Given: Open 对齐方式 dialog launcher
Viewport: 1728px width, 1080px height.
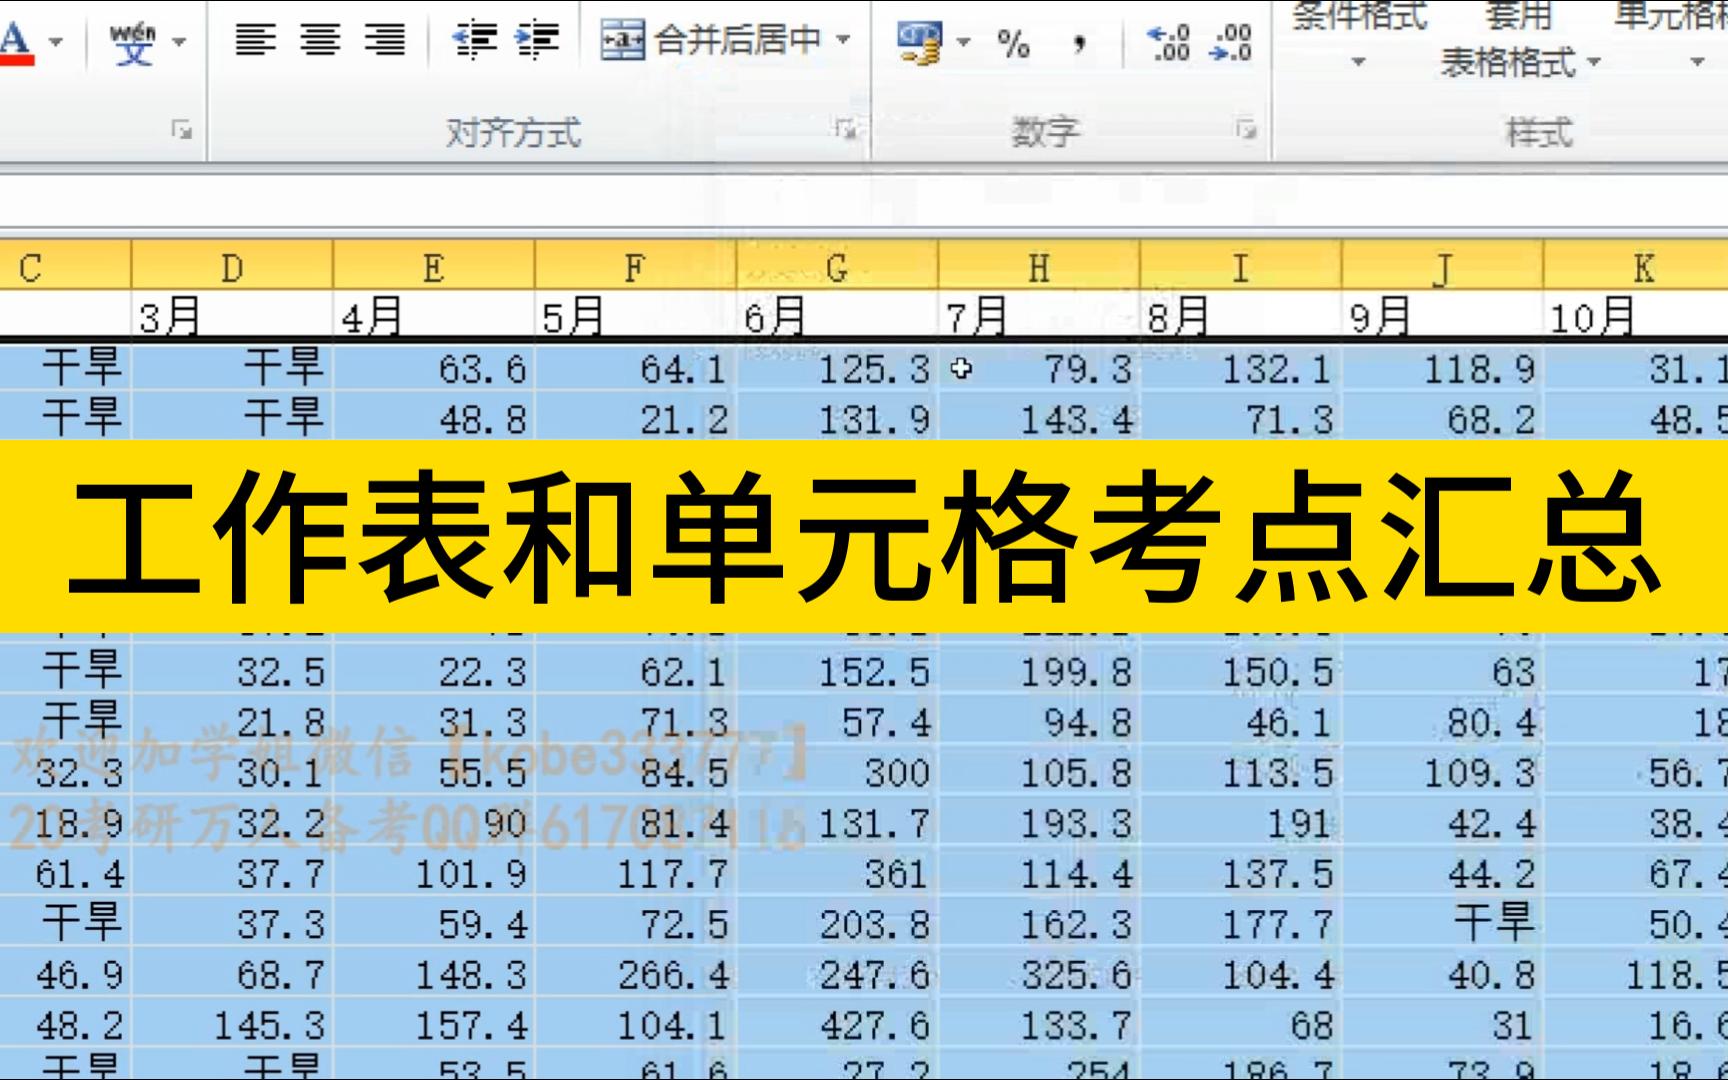Looking at the screenshot, I should tap(846, 129).
